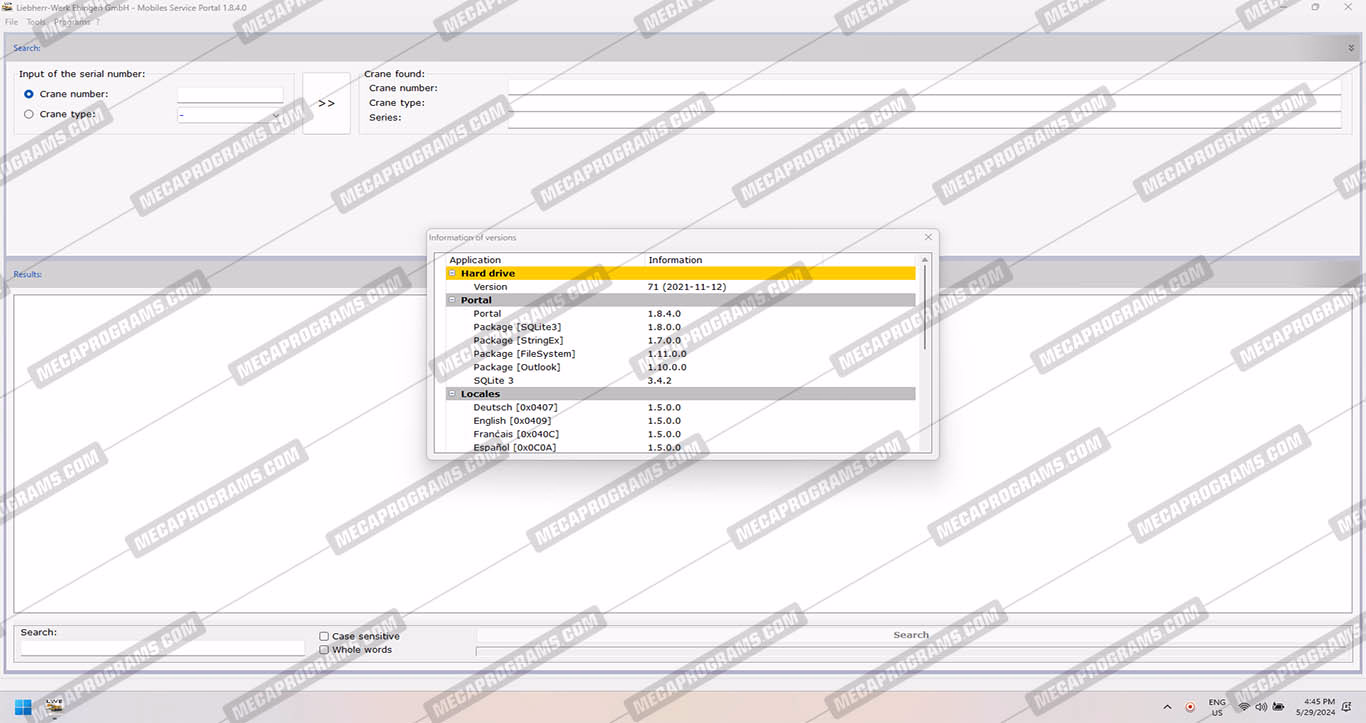Collapse the Hard drive group
Image resolution: width=1366 pixels, height=723 pixels.
tap(452, 273)
